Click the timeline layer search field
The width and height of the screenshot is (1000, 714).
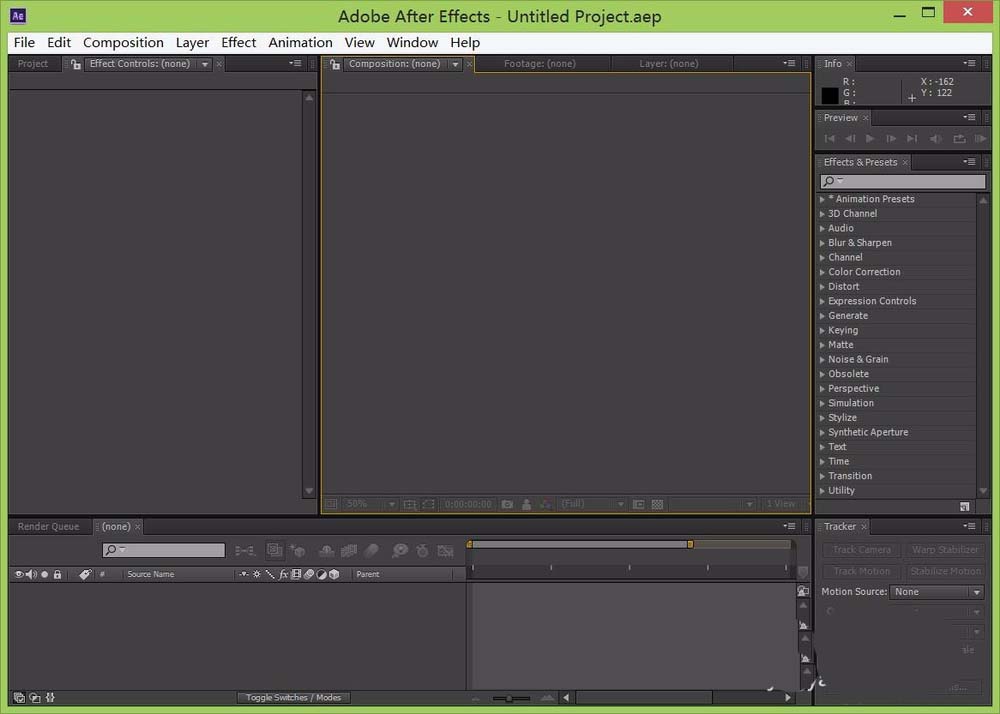pyautogui.click(x=164, y=550)
